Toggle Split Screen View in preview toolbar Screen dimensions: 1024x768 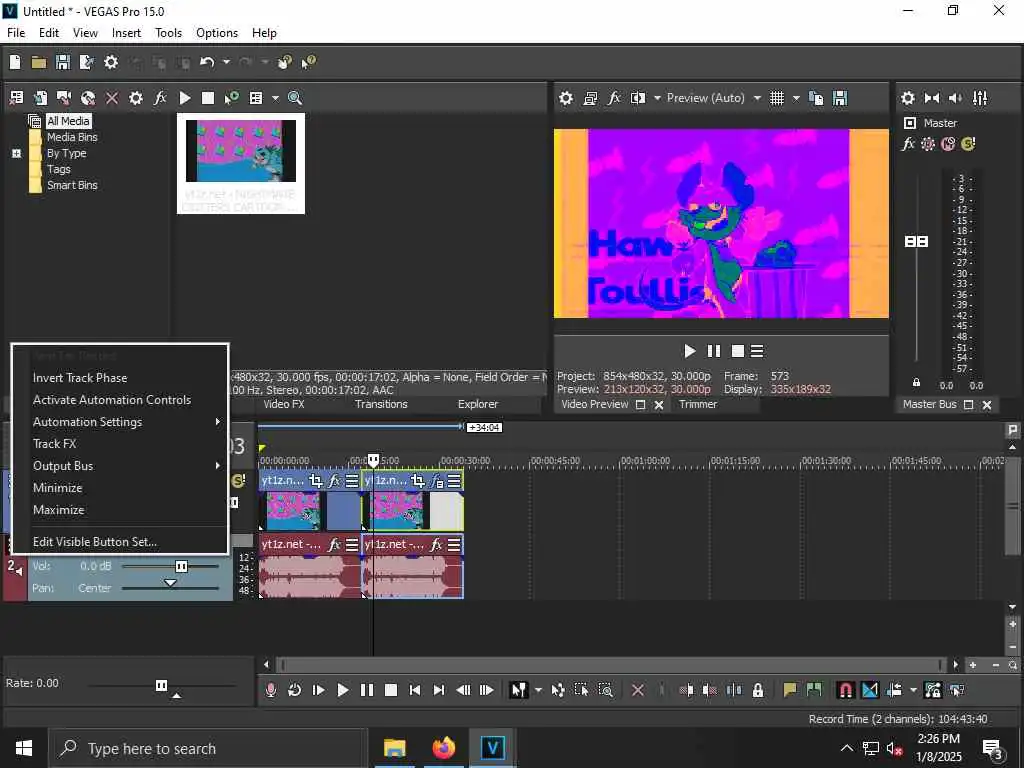(x=637, y=98)
